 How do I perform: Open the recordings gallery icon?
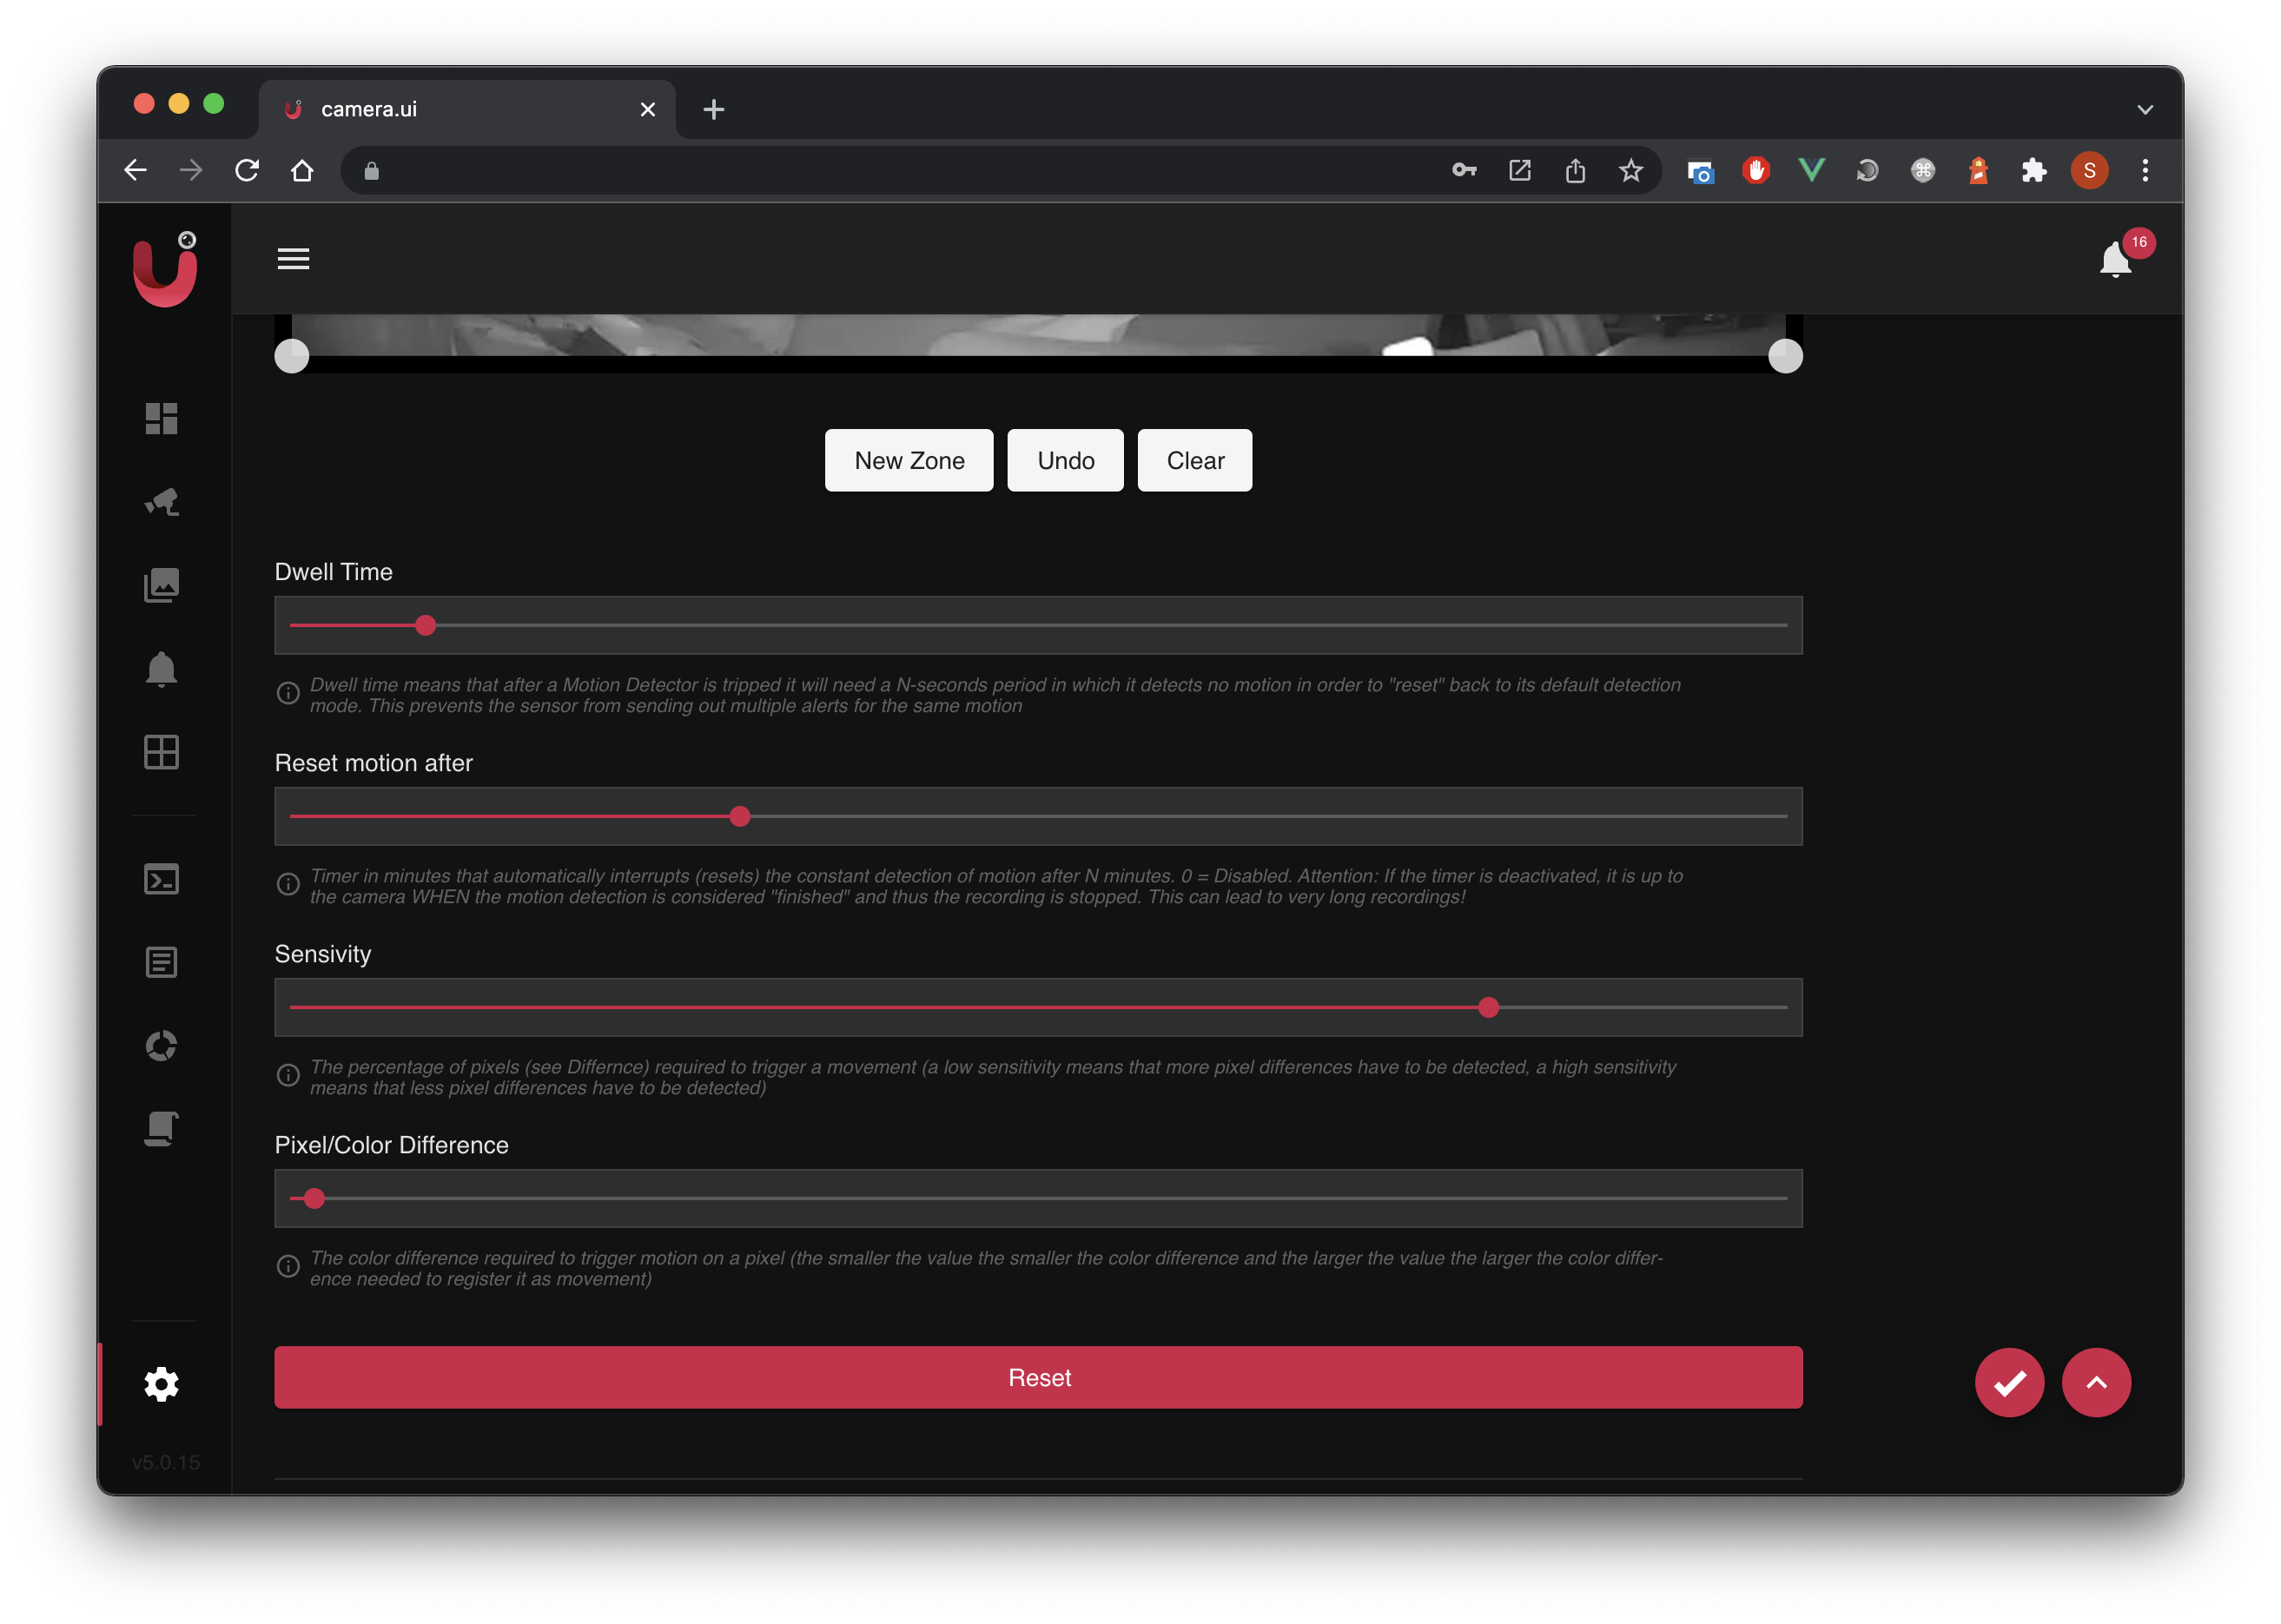[161, 585]
